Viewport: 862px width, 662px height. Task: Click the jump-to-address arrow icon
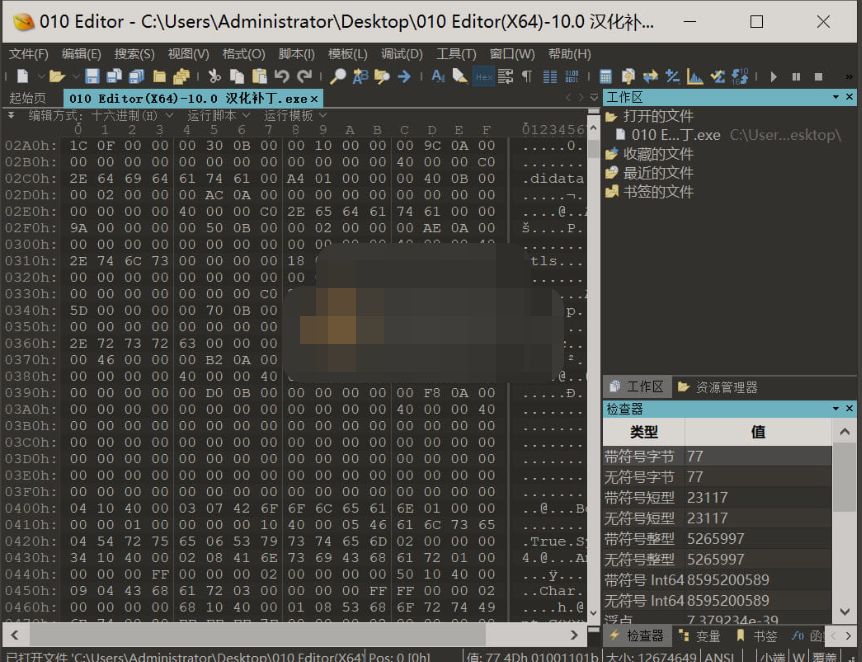[403, 75]
